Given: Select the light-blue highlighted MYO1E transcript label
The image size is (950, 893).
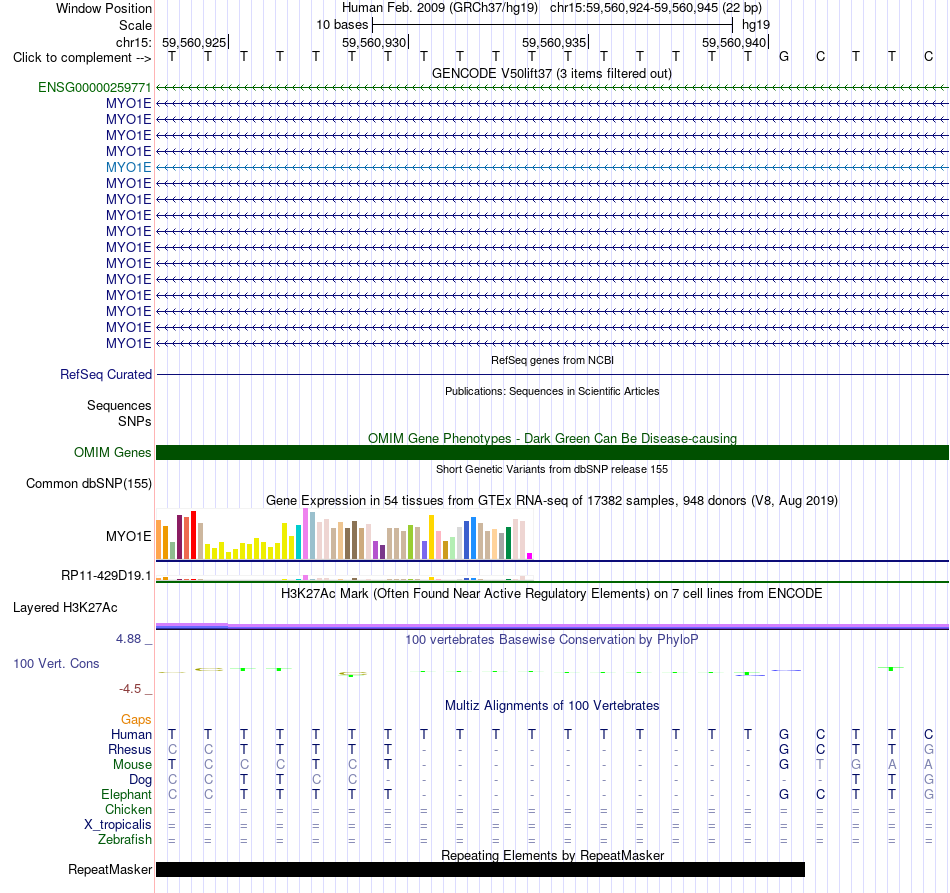Looking at the screenshot, I should (128, 167).
